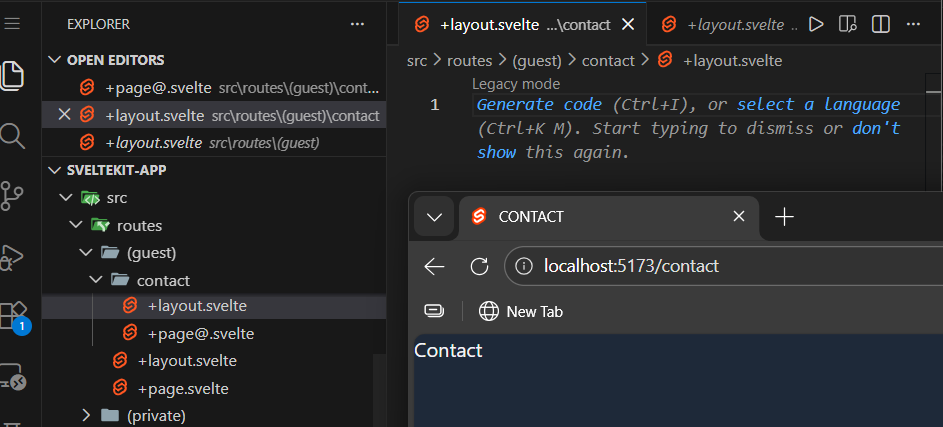Open preview to the side icon
This screenshot has width=943, height=427.
[x=847, y=24]
